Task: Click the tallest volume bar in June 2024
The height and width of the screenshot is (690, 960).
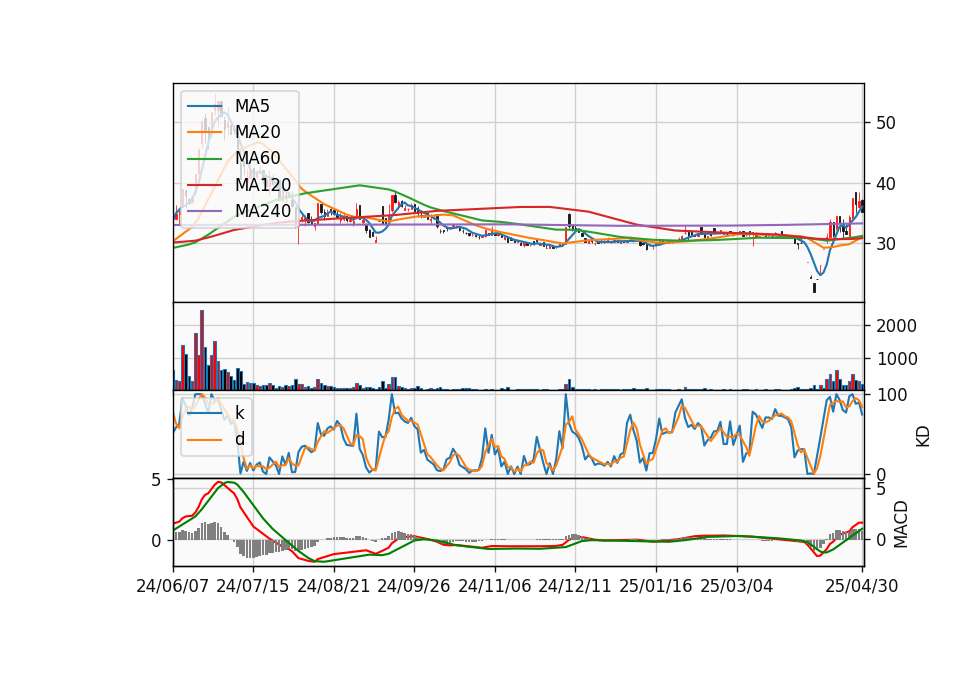Action: pos(202,350)
